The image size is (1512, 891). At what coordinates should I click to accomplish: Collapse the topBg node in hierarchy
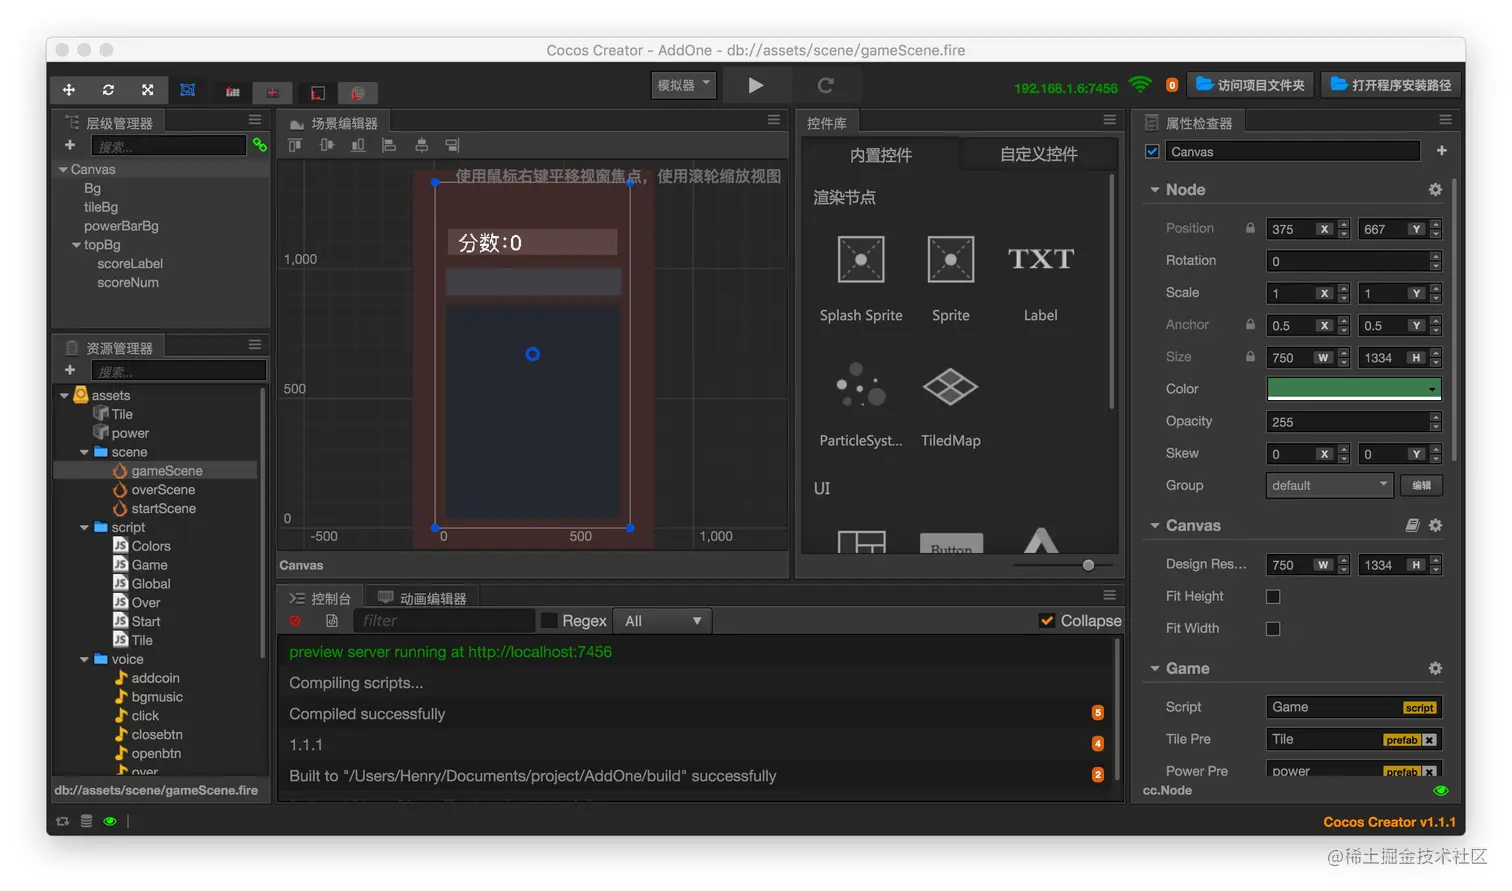tap(75, 244)
